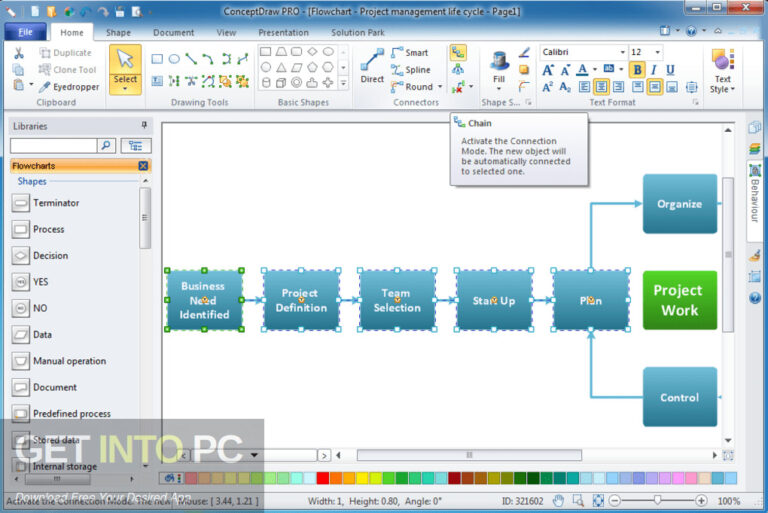The width and height of the screenshot is (768, 513).
Task: Pick the red color swatch in palette
Action: click(323, 478)
